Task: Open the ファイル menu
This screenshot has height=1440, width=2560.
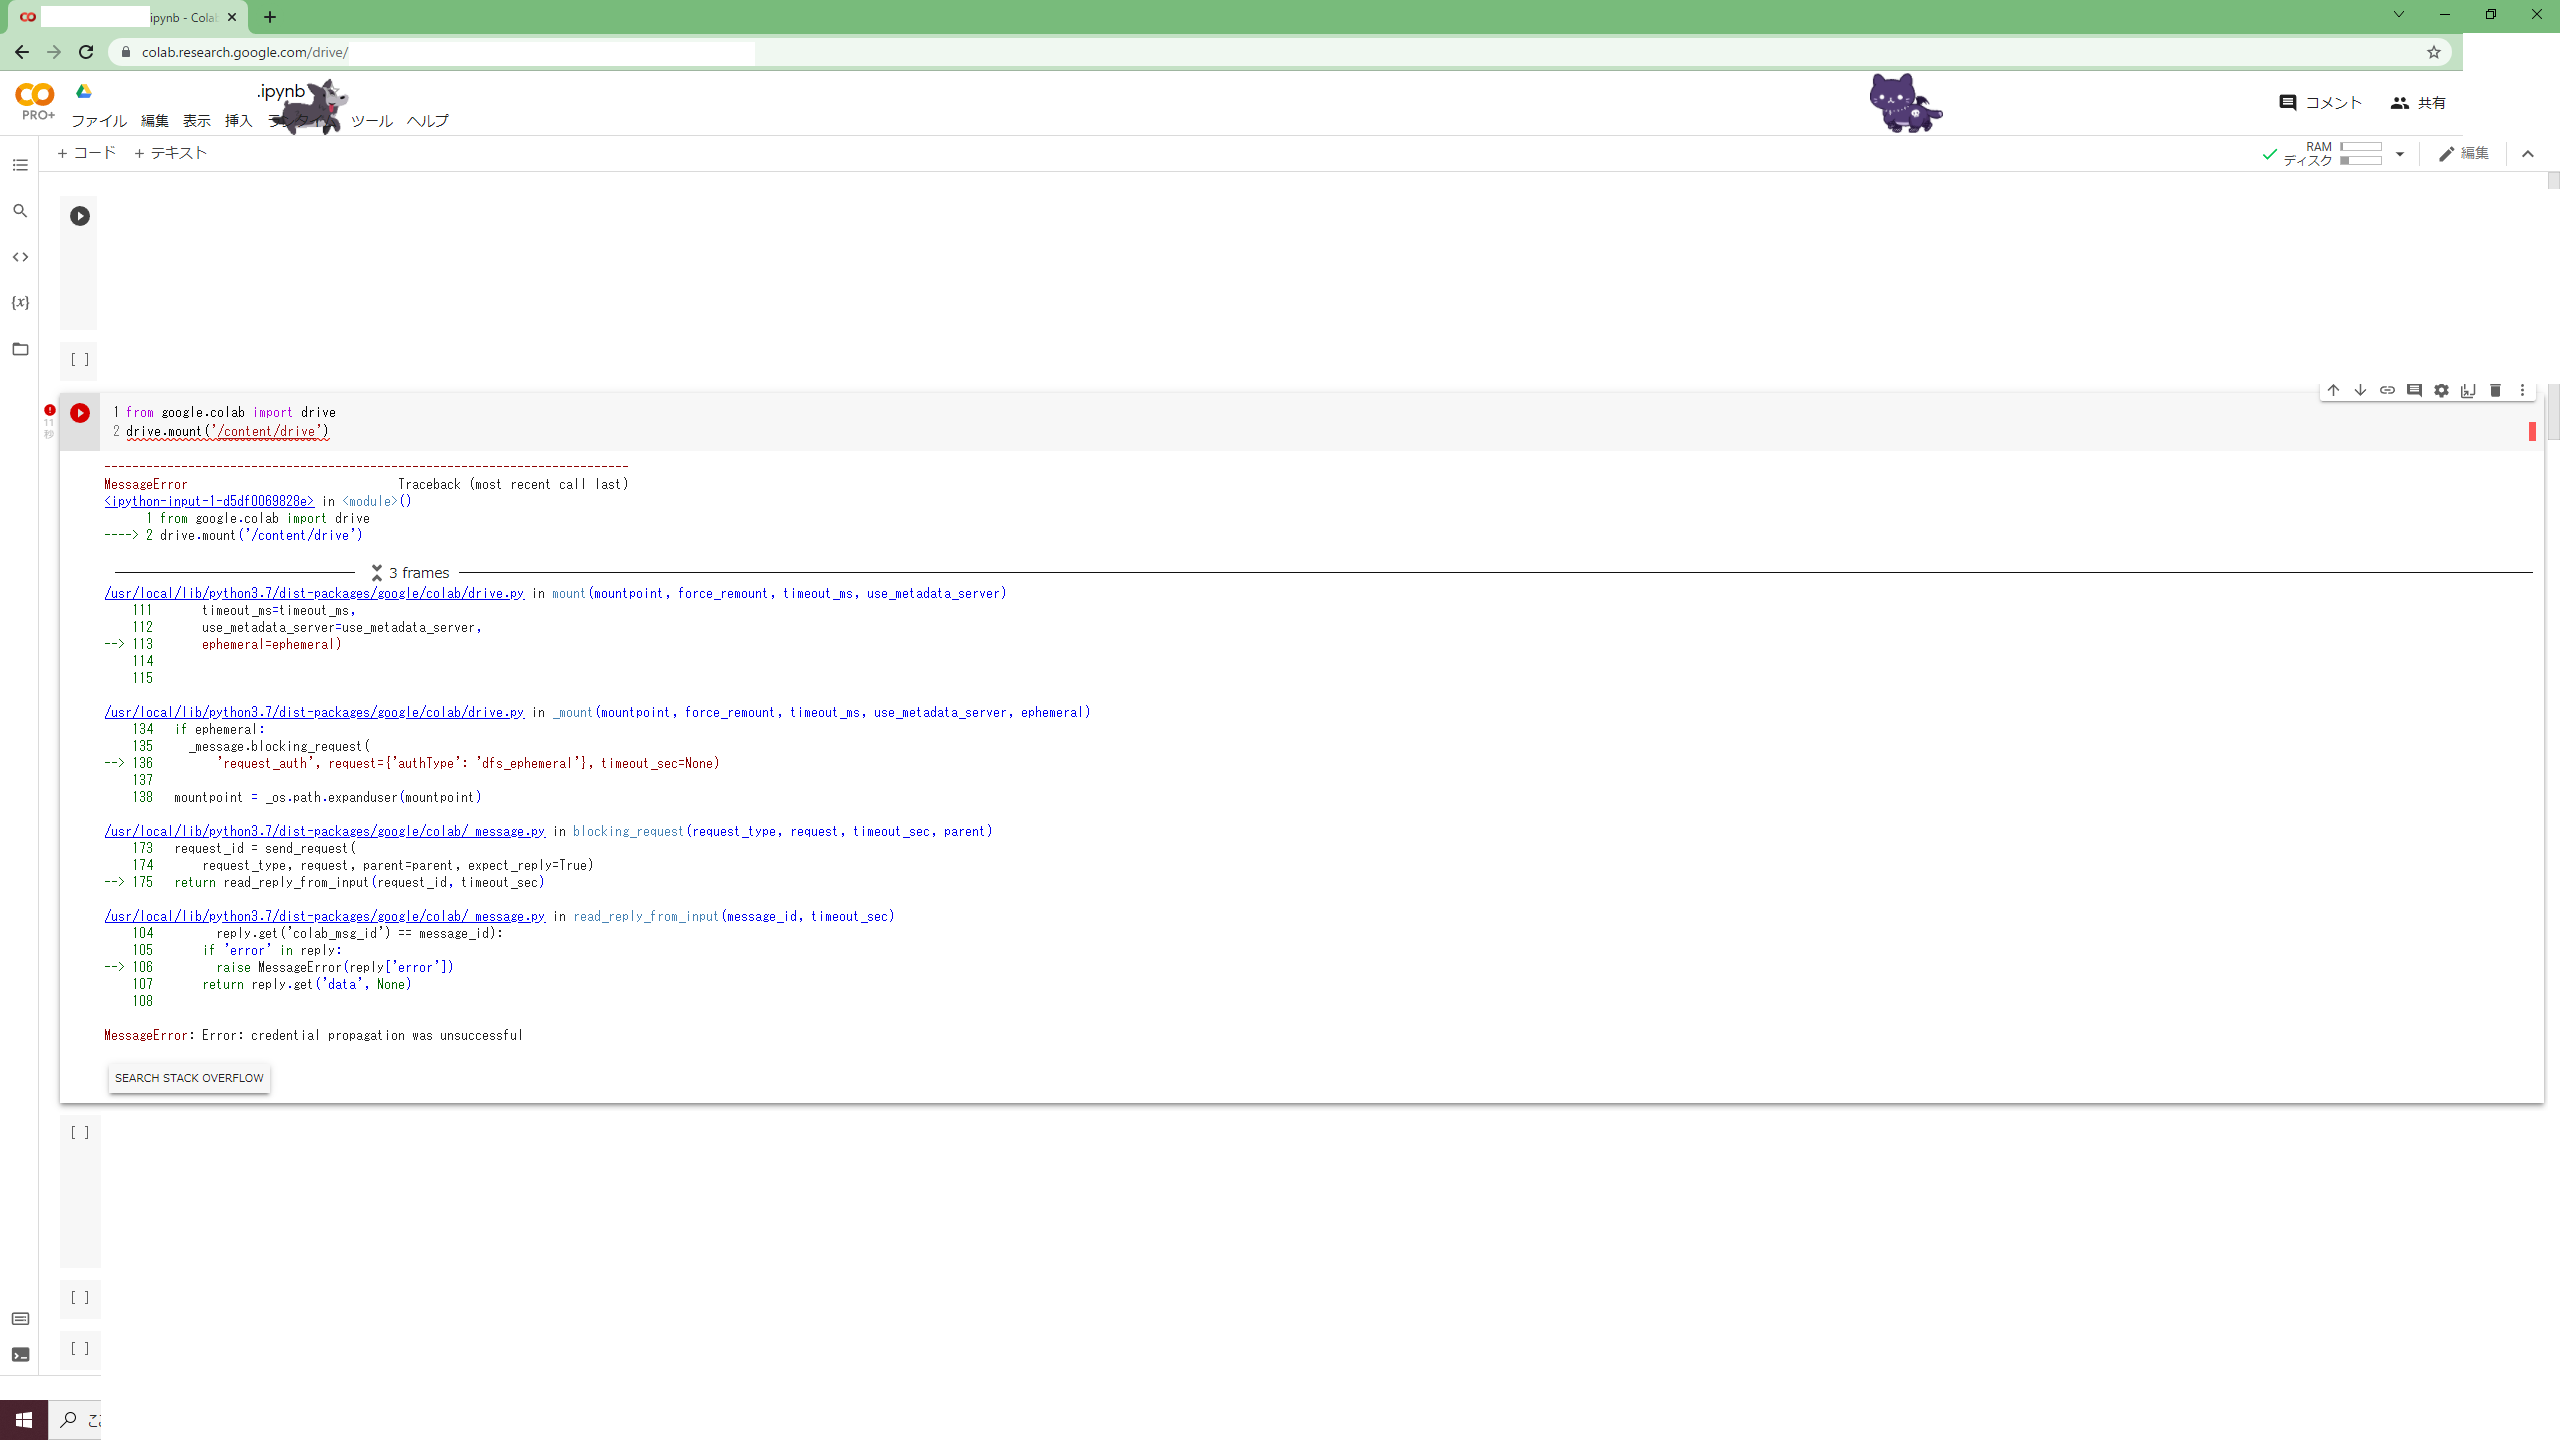Action: 98,121
